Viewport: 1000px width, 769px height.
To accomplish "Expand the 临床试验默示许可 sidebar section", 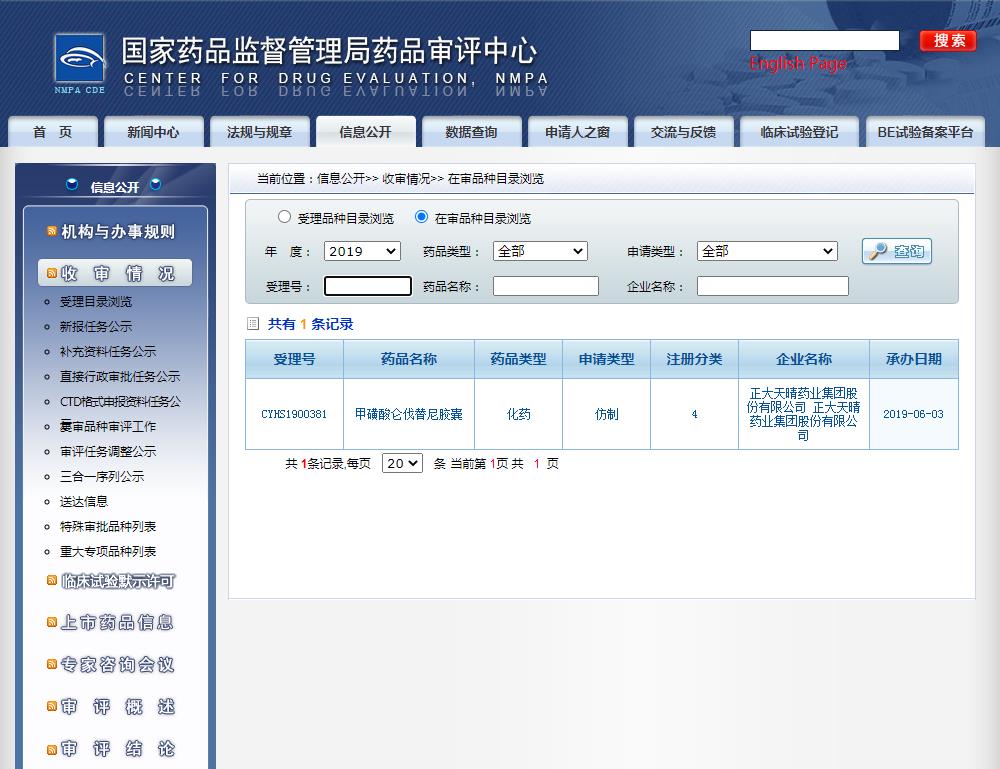I will 118,581.
